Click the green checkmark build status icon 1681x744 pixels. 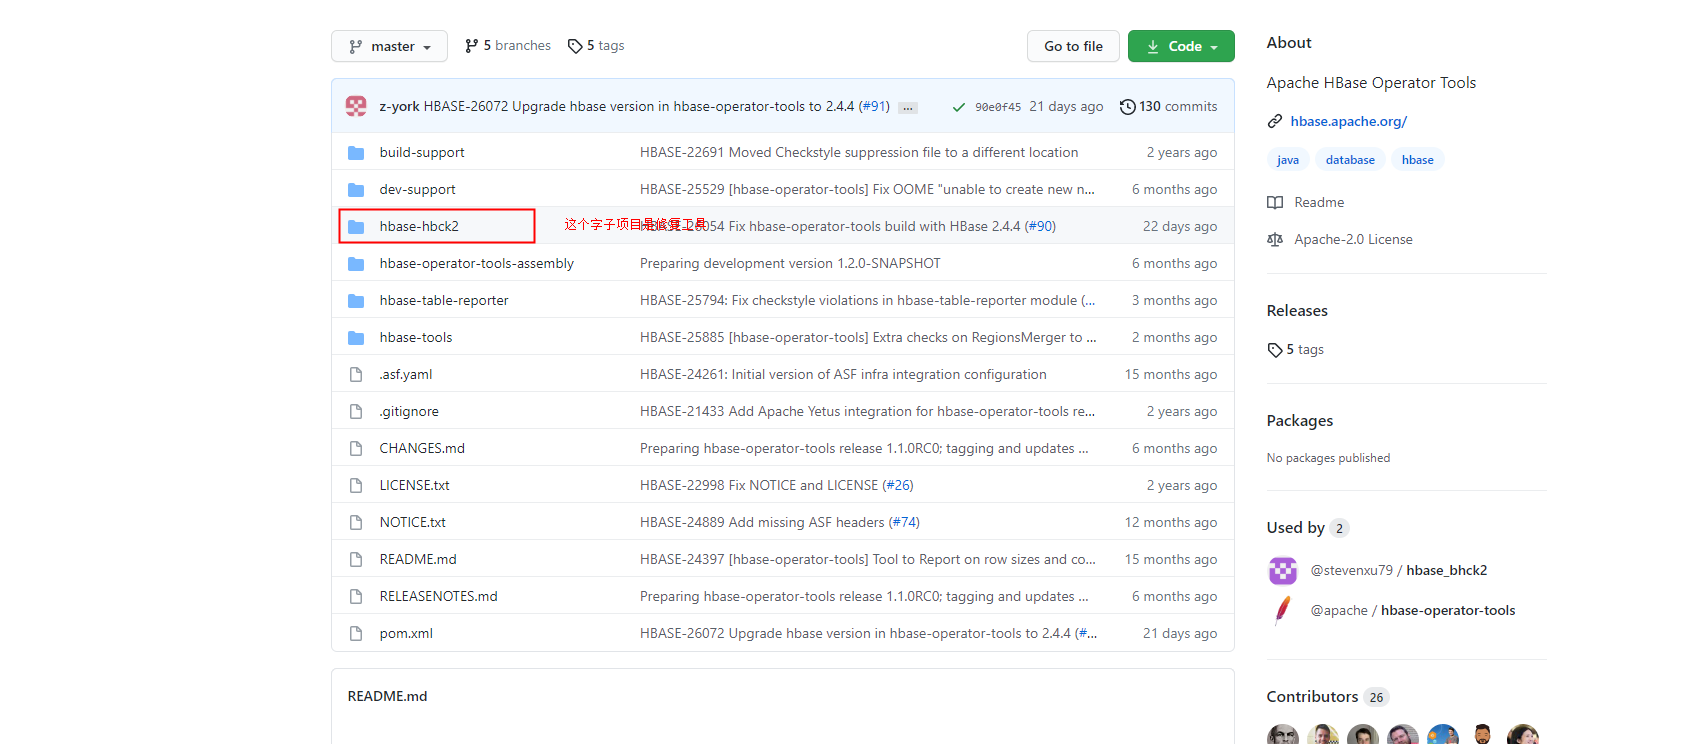(x=959, y=107)
